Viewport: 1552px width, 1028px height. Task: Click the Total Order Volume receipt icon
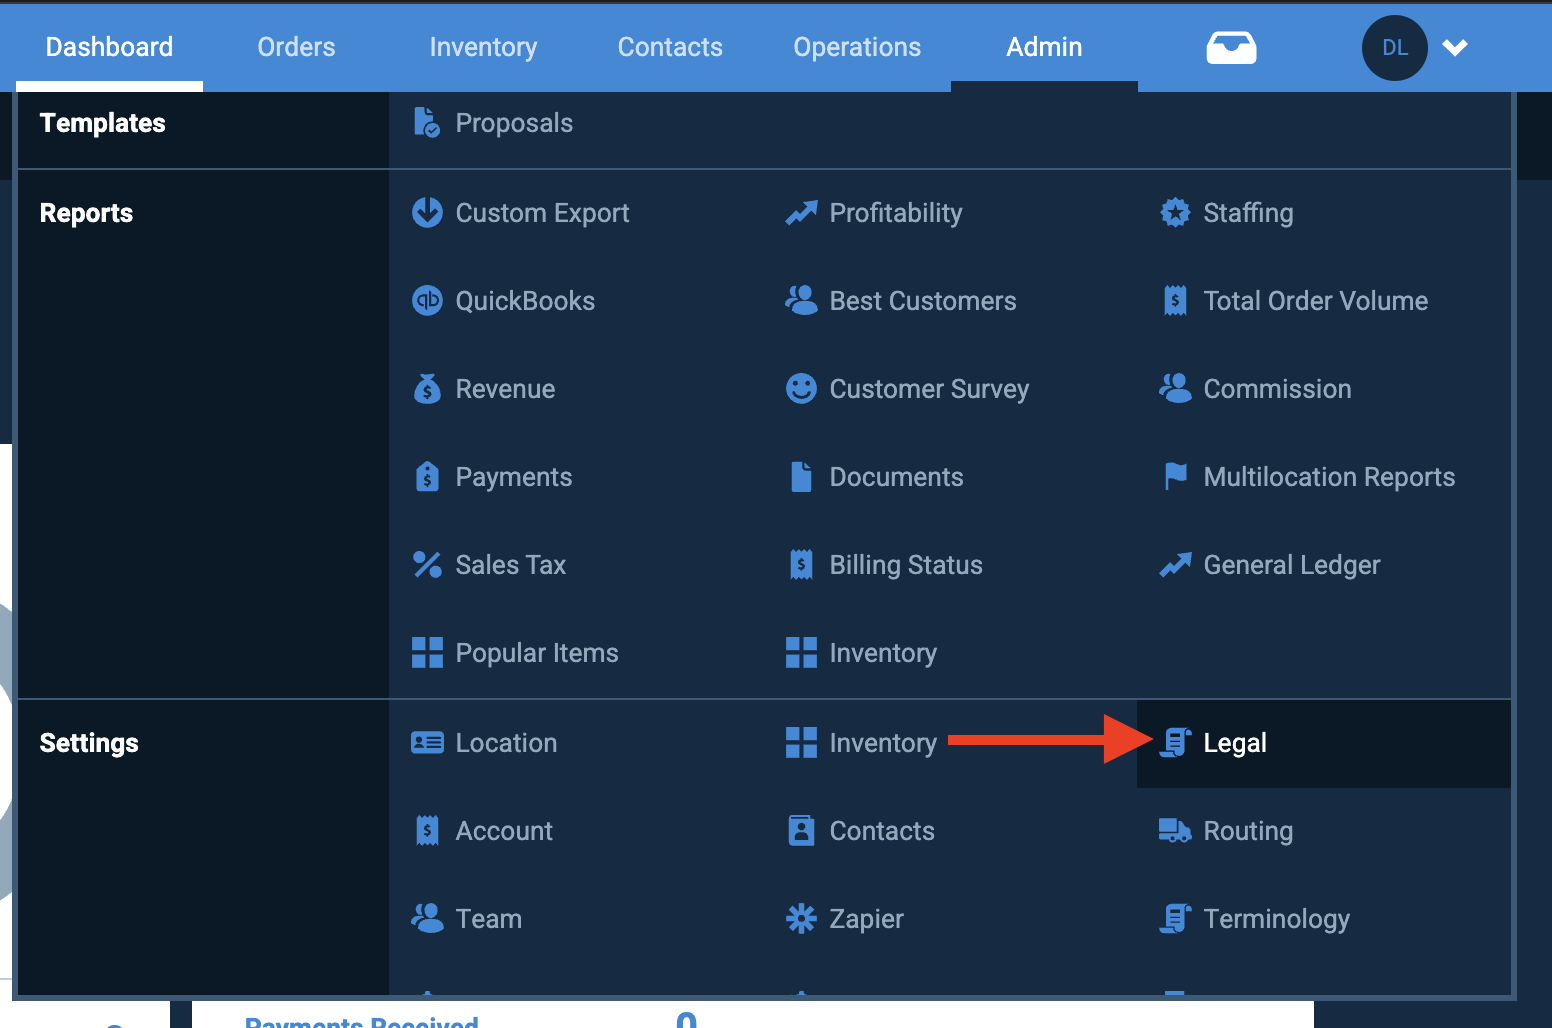coord(1175,300)
